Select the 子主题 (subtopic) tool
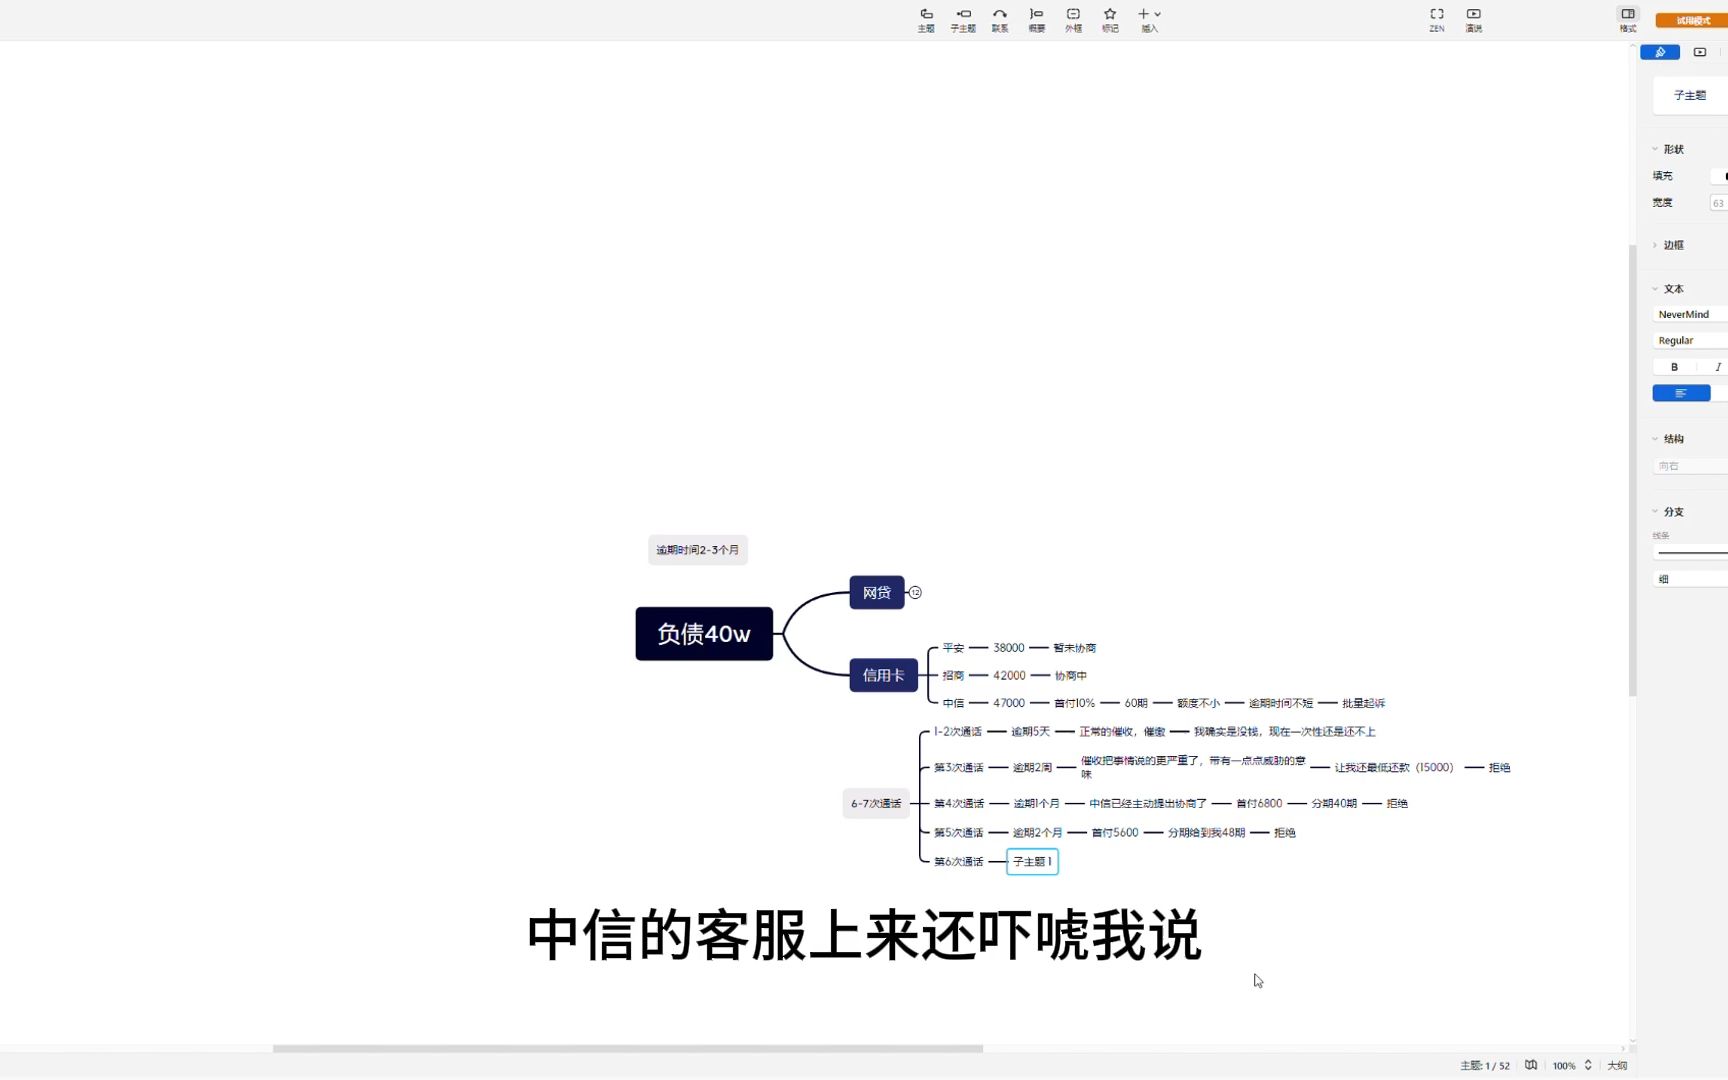1728x1080 pixels. click(962, 19)
